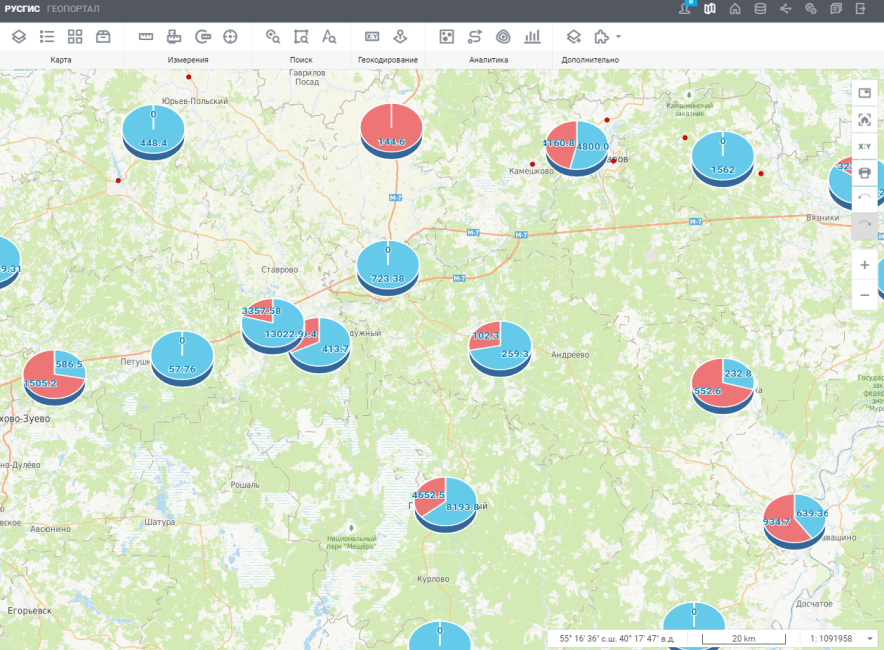Screen dimensions: 884x650
Task: Click the Ставрово town label on map
Action: click(x=280, y=269)
